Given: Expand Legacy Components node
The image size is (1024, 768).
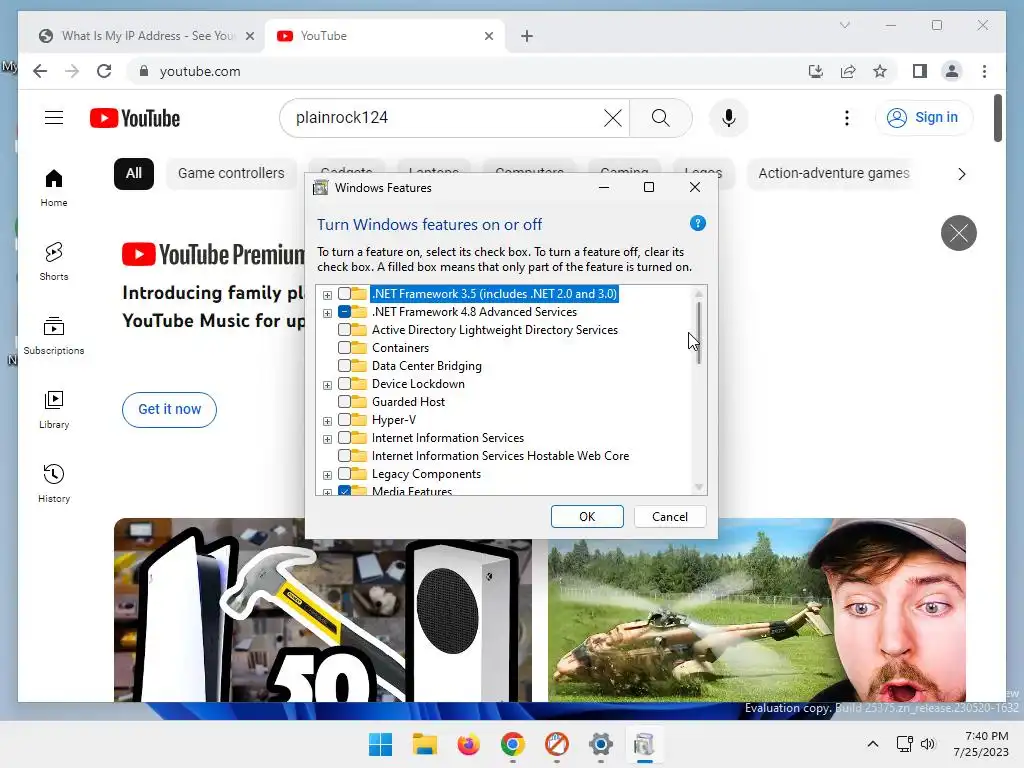Looking at the screenshot, I should coord(327,475).
